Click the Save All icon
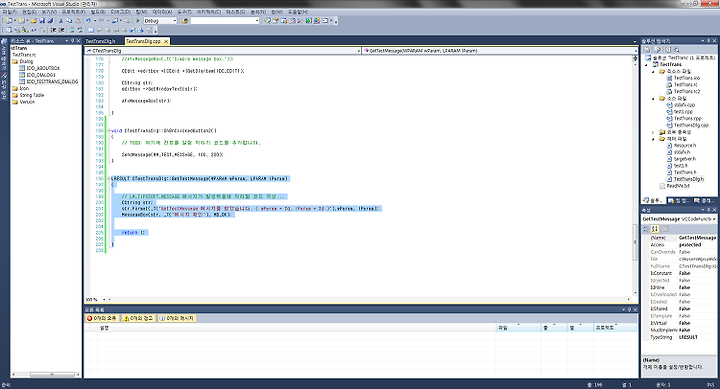This screenshot has width=720, height=389. (x=50, y=21)
